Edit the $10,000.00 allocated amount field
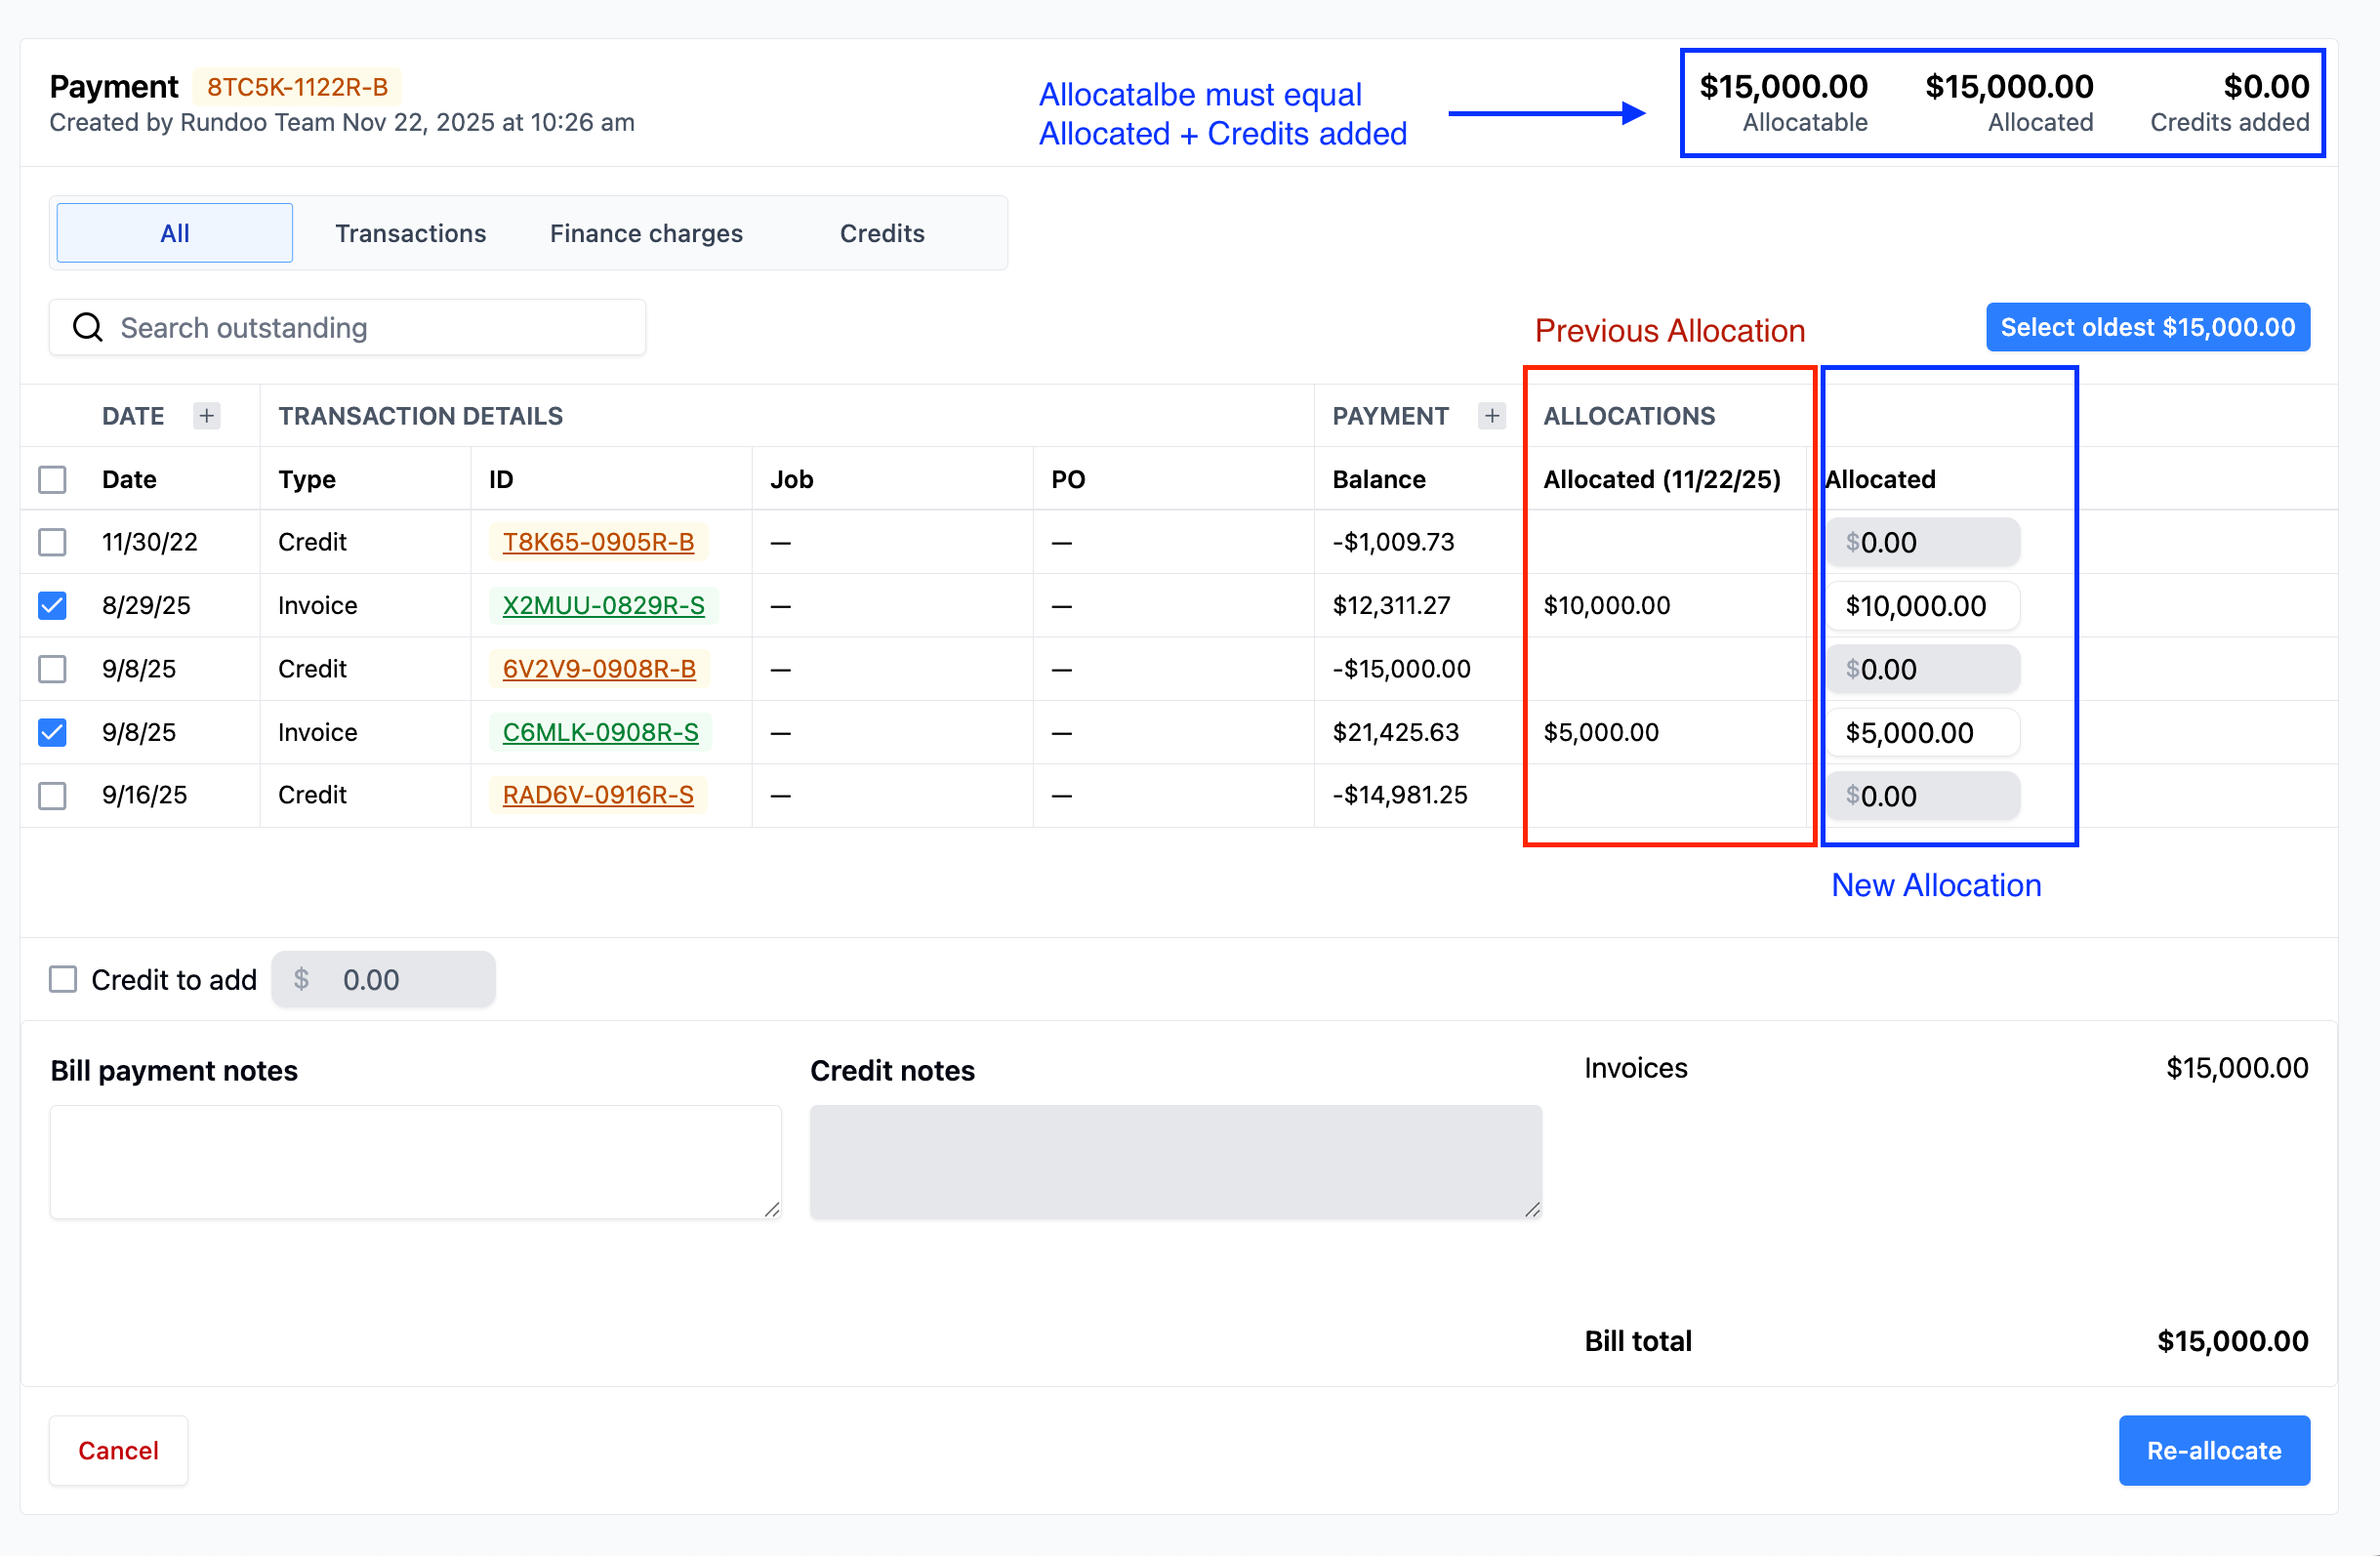This screenshot has height=1556, width=2380. coord(1920,606)
